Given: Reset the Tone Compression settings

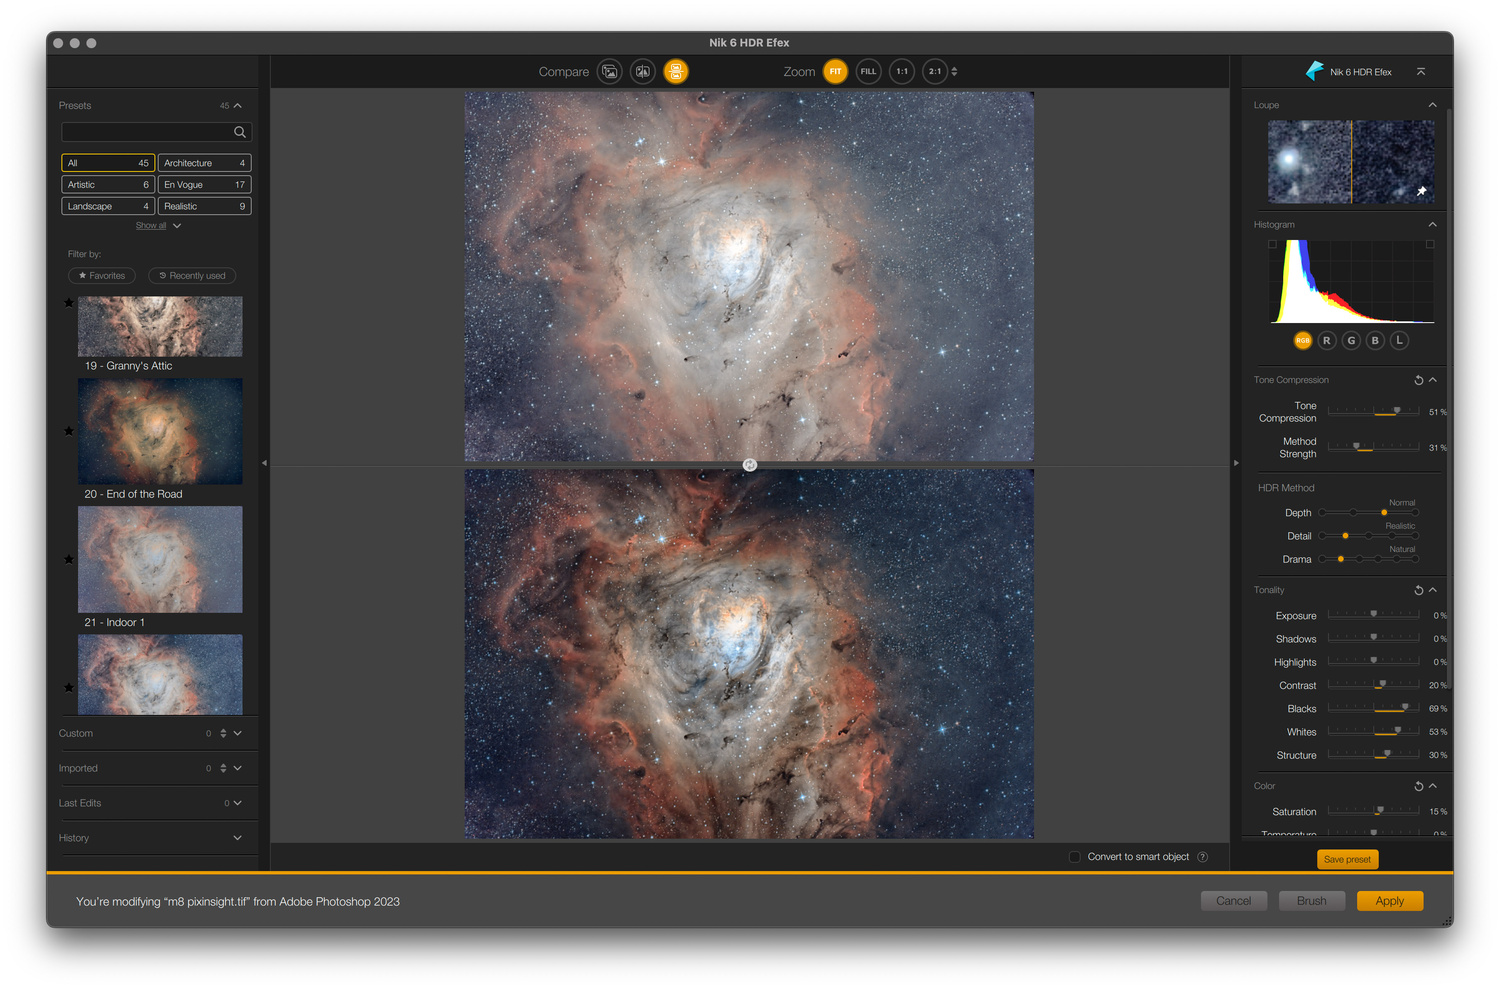Looking at the screenshot, I should coord(1418,380).
